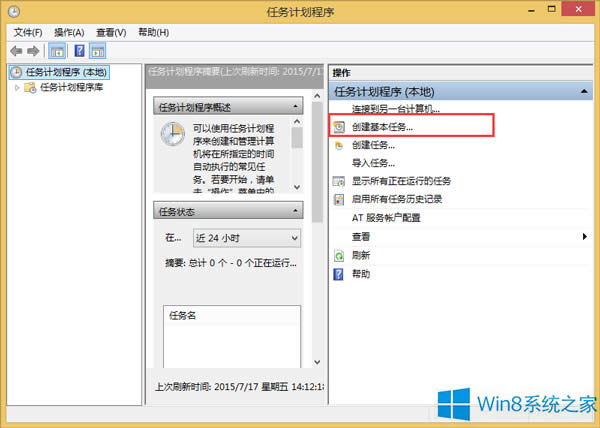The height and width of the screenshot is (428, 600).
Task: Click the blue 帮助 icon in actions pane
Action: coord(339,274)
